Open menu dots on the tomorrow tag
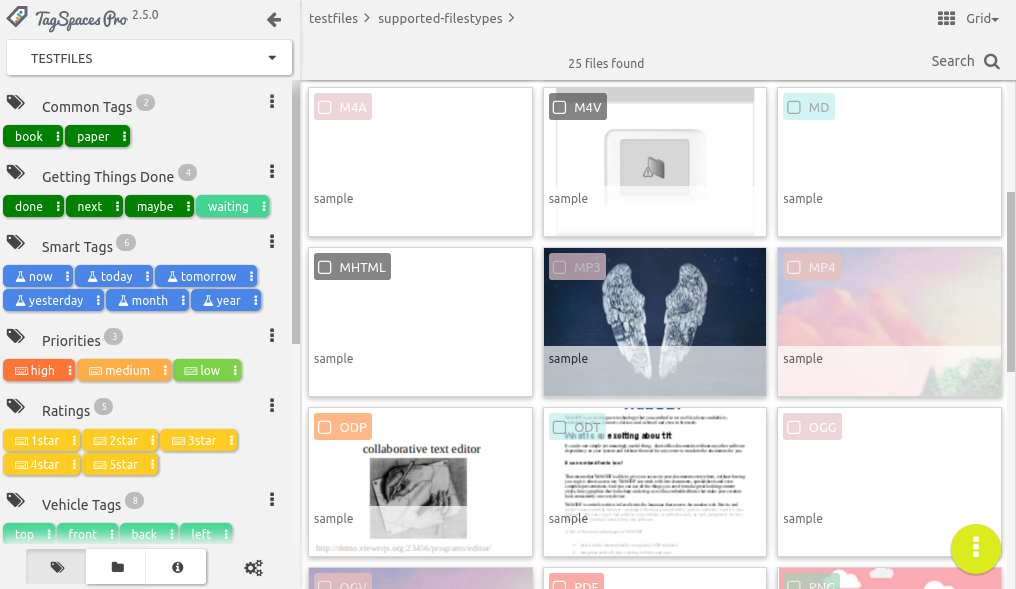This screenshot has height=589, width=1016. (251, 276)
